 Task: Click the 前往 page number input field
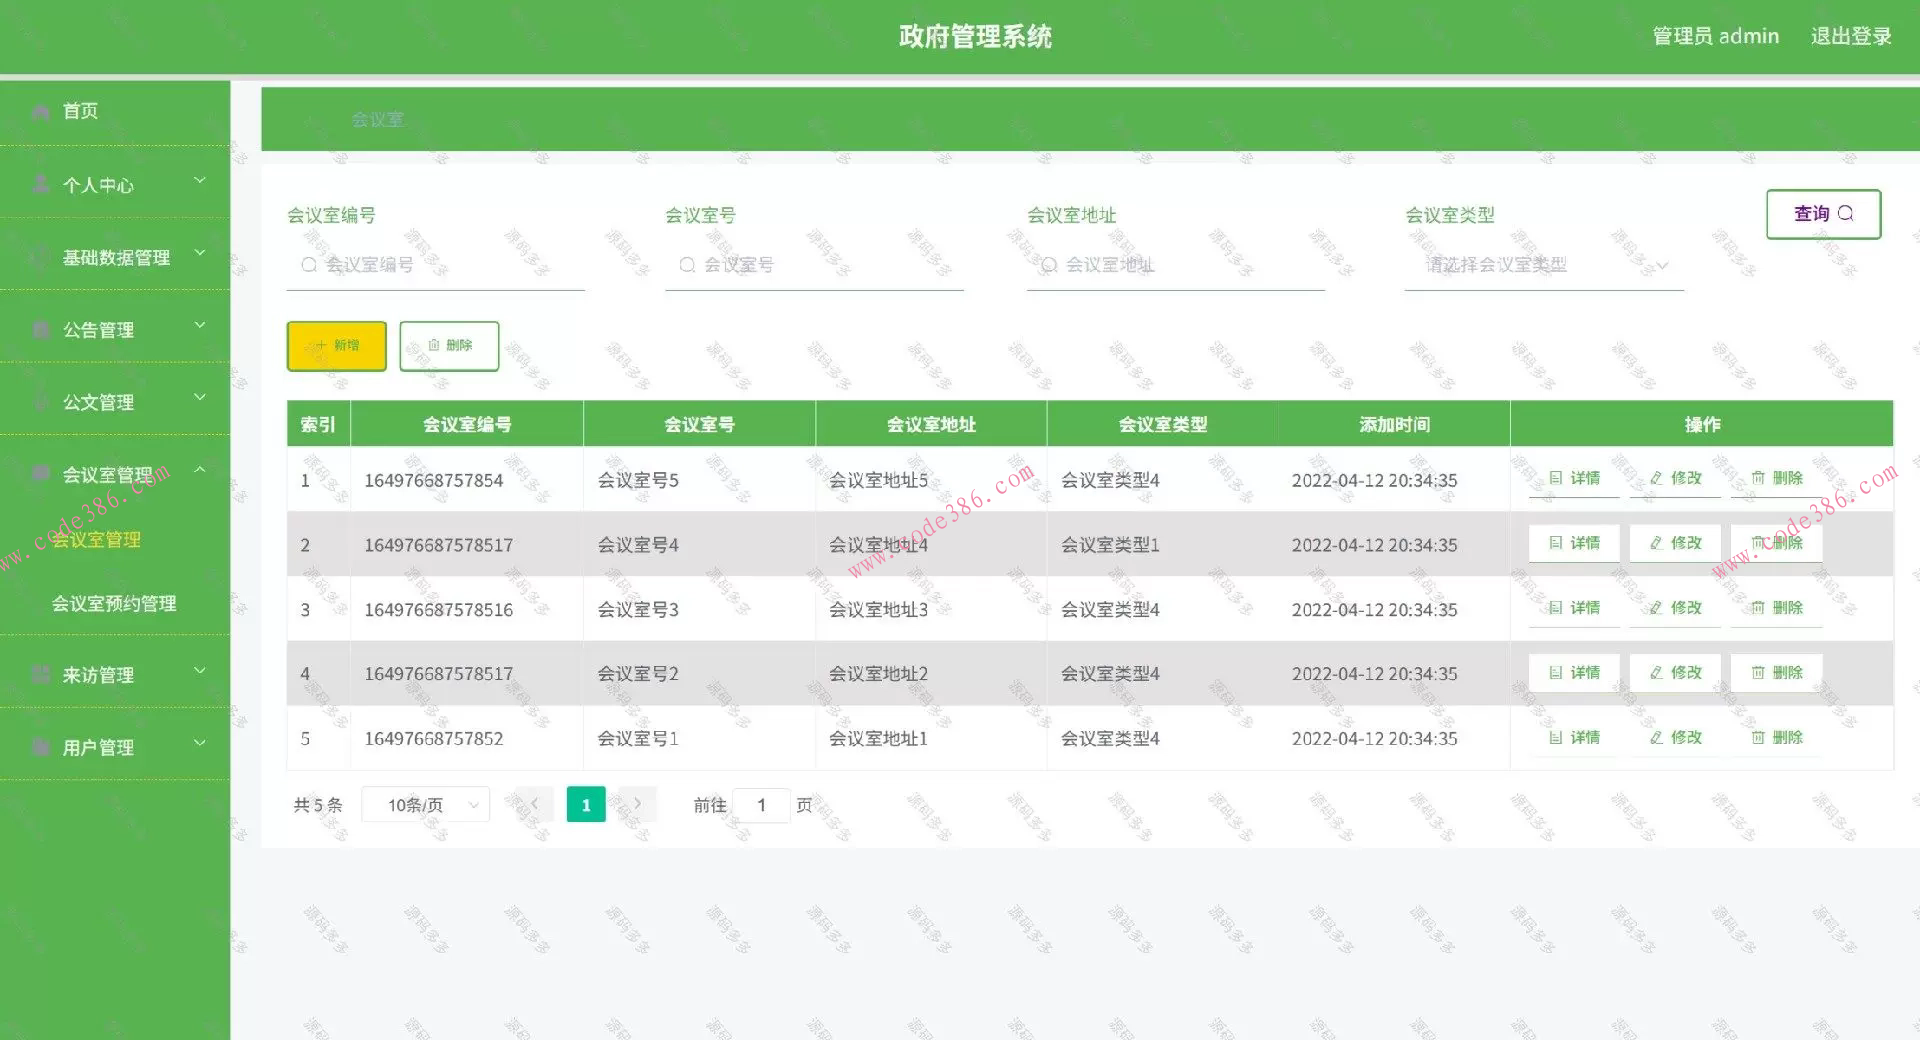click(x=762, y=804)
